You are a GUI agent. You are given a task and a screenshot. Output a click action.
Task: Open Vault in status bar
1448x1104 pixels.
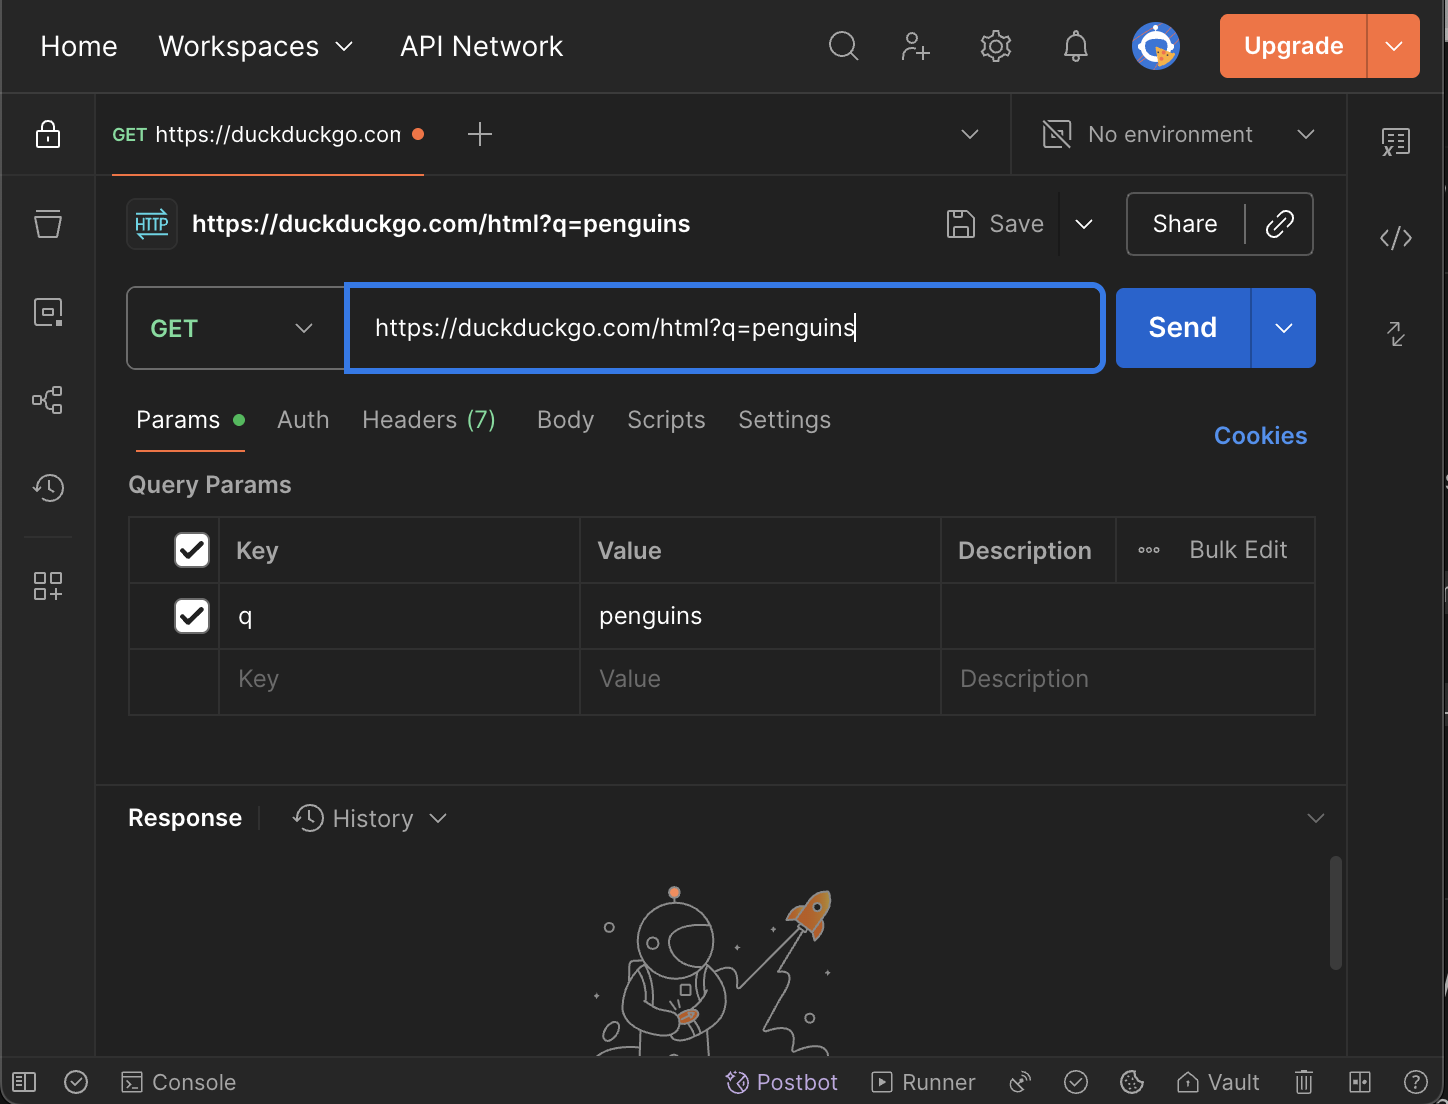1218,1082
